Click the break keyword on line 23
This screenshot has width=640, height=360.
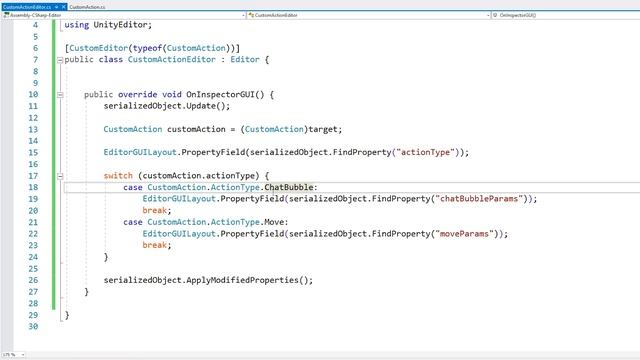pos(155,245)
